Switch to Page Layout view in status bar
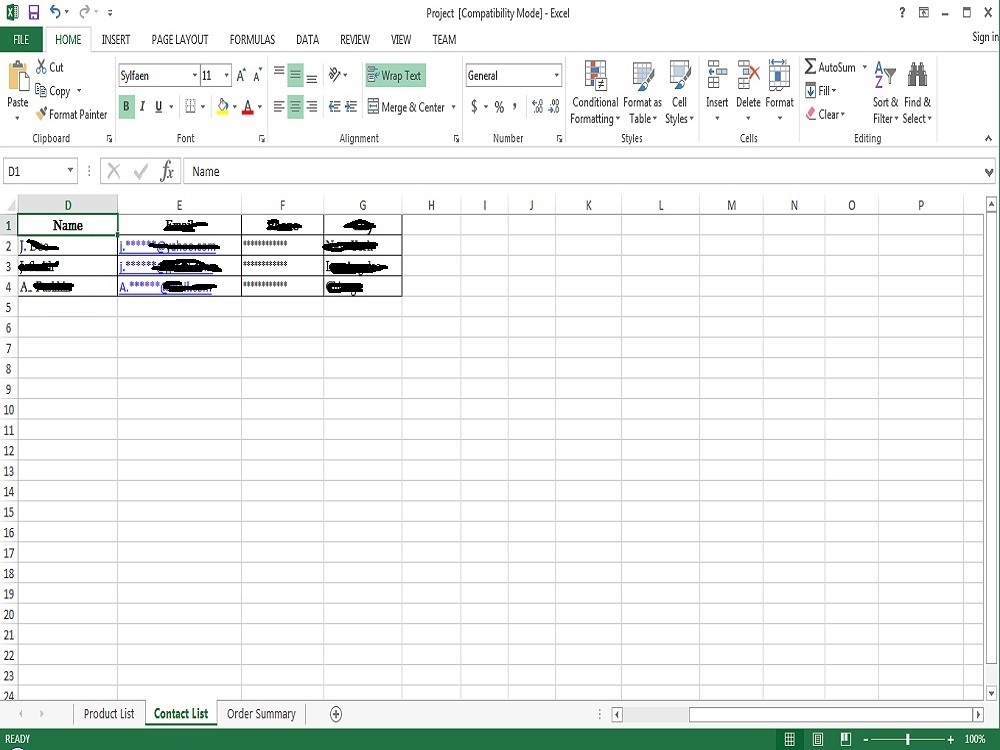This screenshot has height=750, width=1000. point(818,739)
